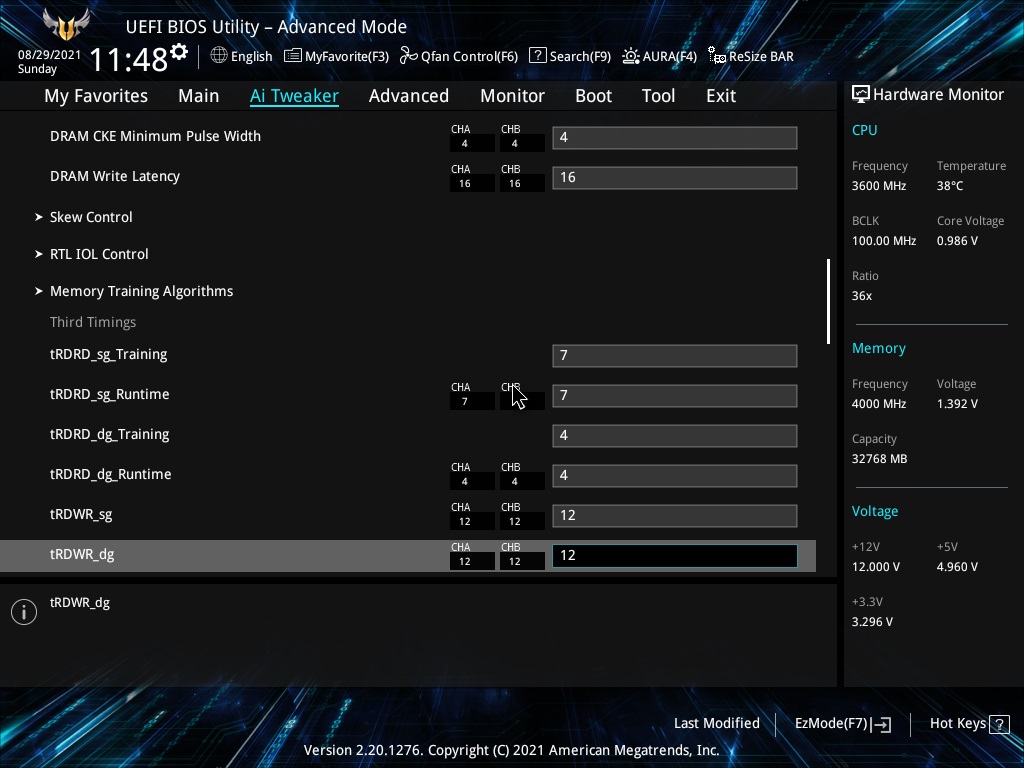Click the Hot Keys question mark icon
1024x768 pixels.
tap(999, 724)
